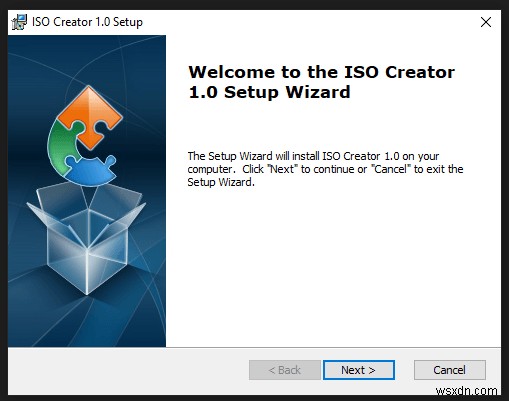
Task: Click the "ISO Creator 1.0 Setup" title text
Action: click(x=87, y=22)
